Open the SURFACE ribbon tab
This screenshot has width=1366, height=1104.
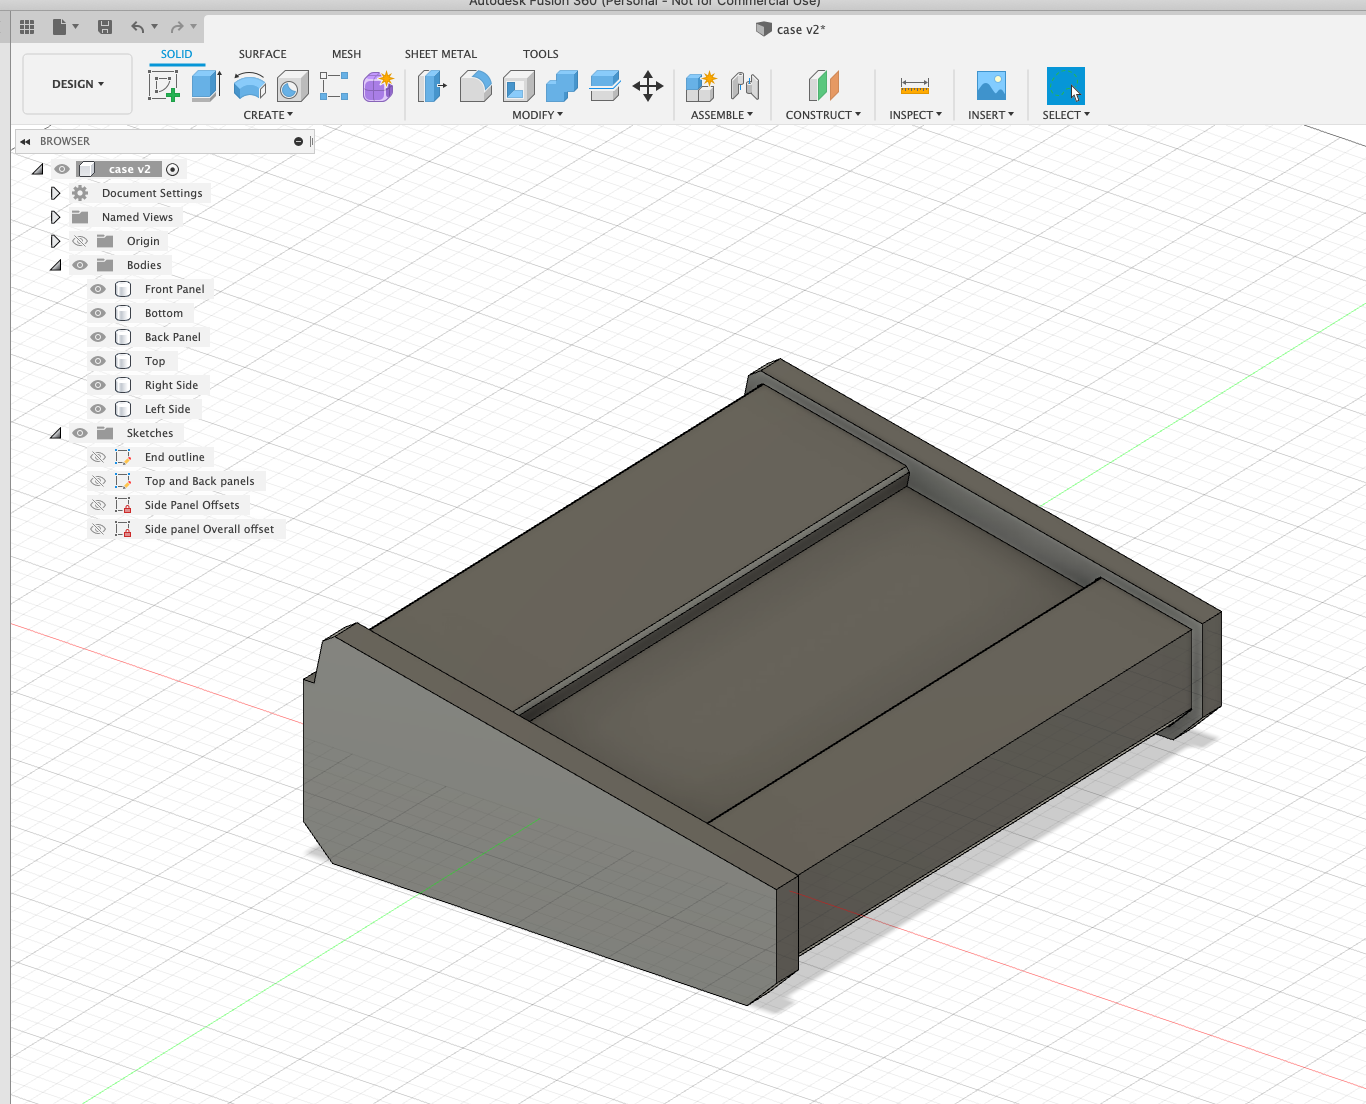[x=262, y=54]
